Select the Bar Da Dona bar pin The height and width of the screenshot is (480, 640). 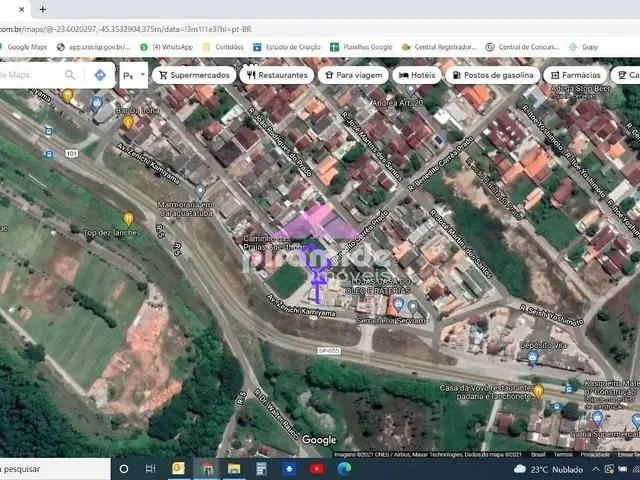[x=128, y=122]
